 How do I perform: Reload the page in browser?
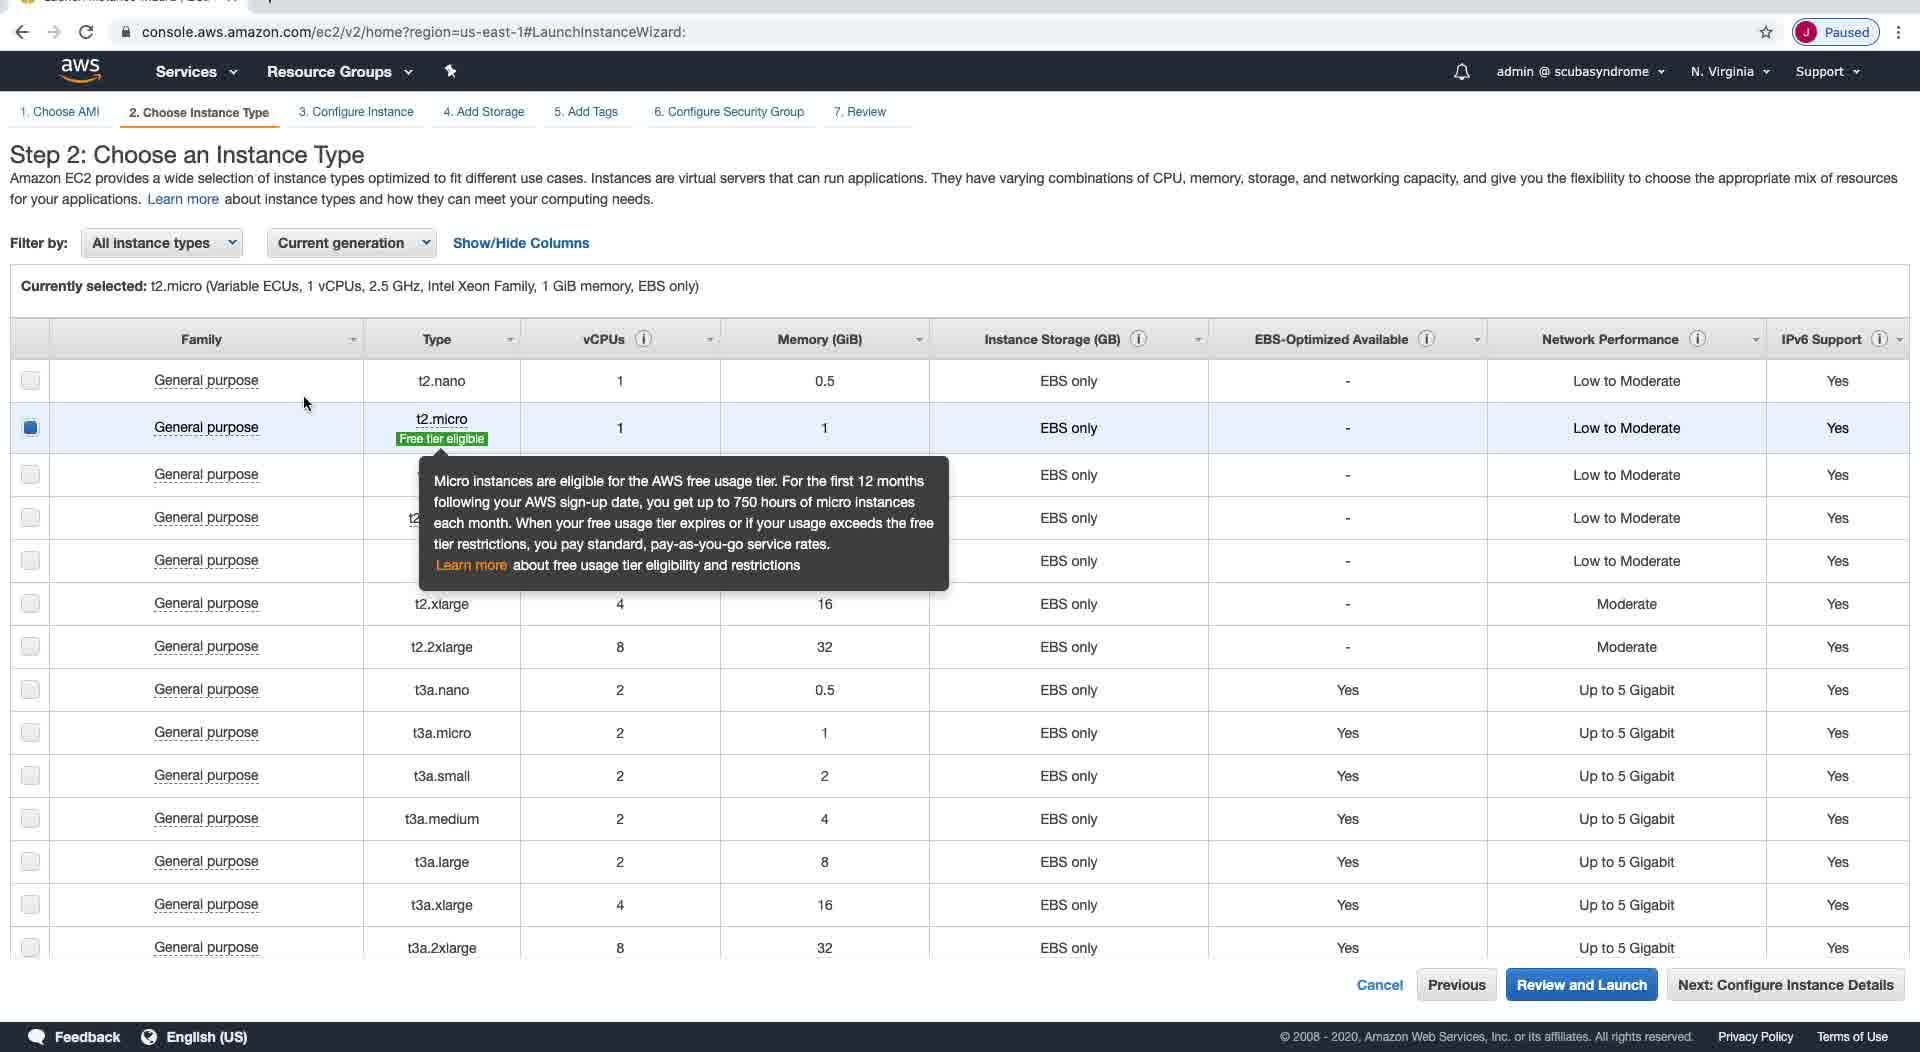pos(86,32)
